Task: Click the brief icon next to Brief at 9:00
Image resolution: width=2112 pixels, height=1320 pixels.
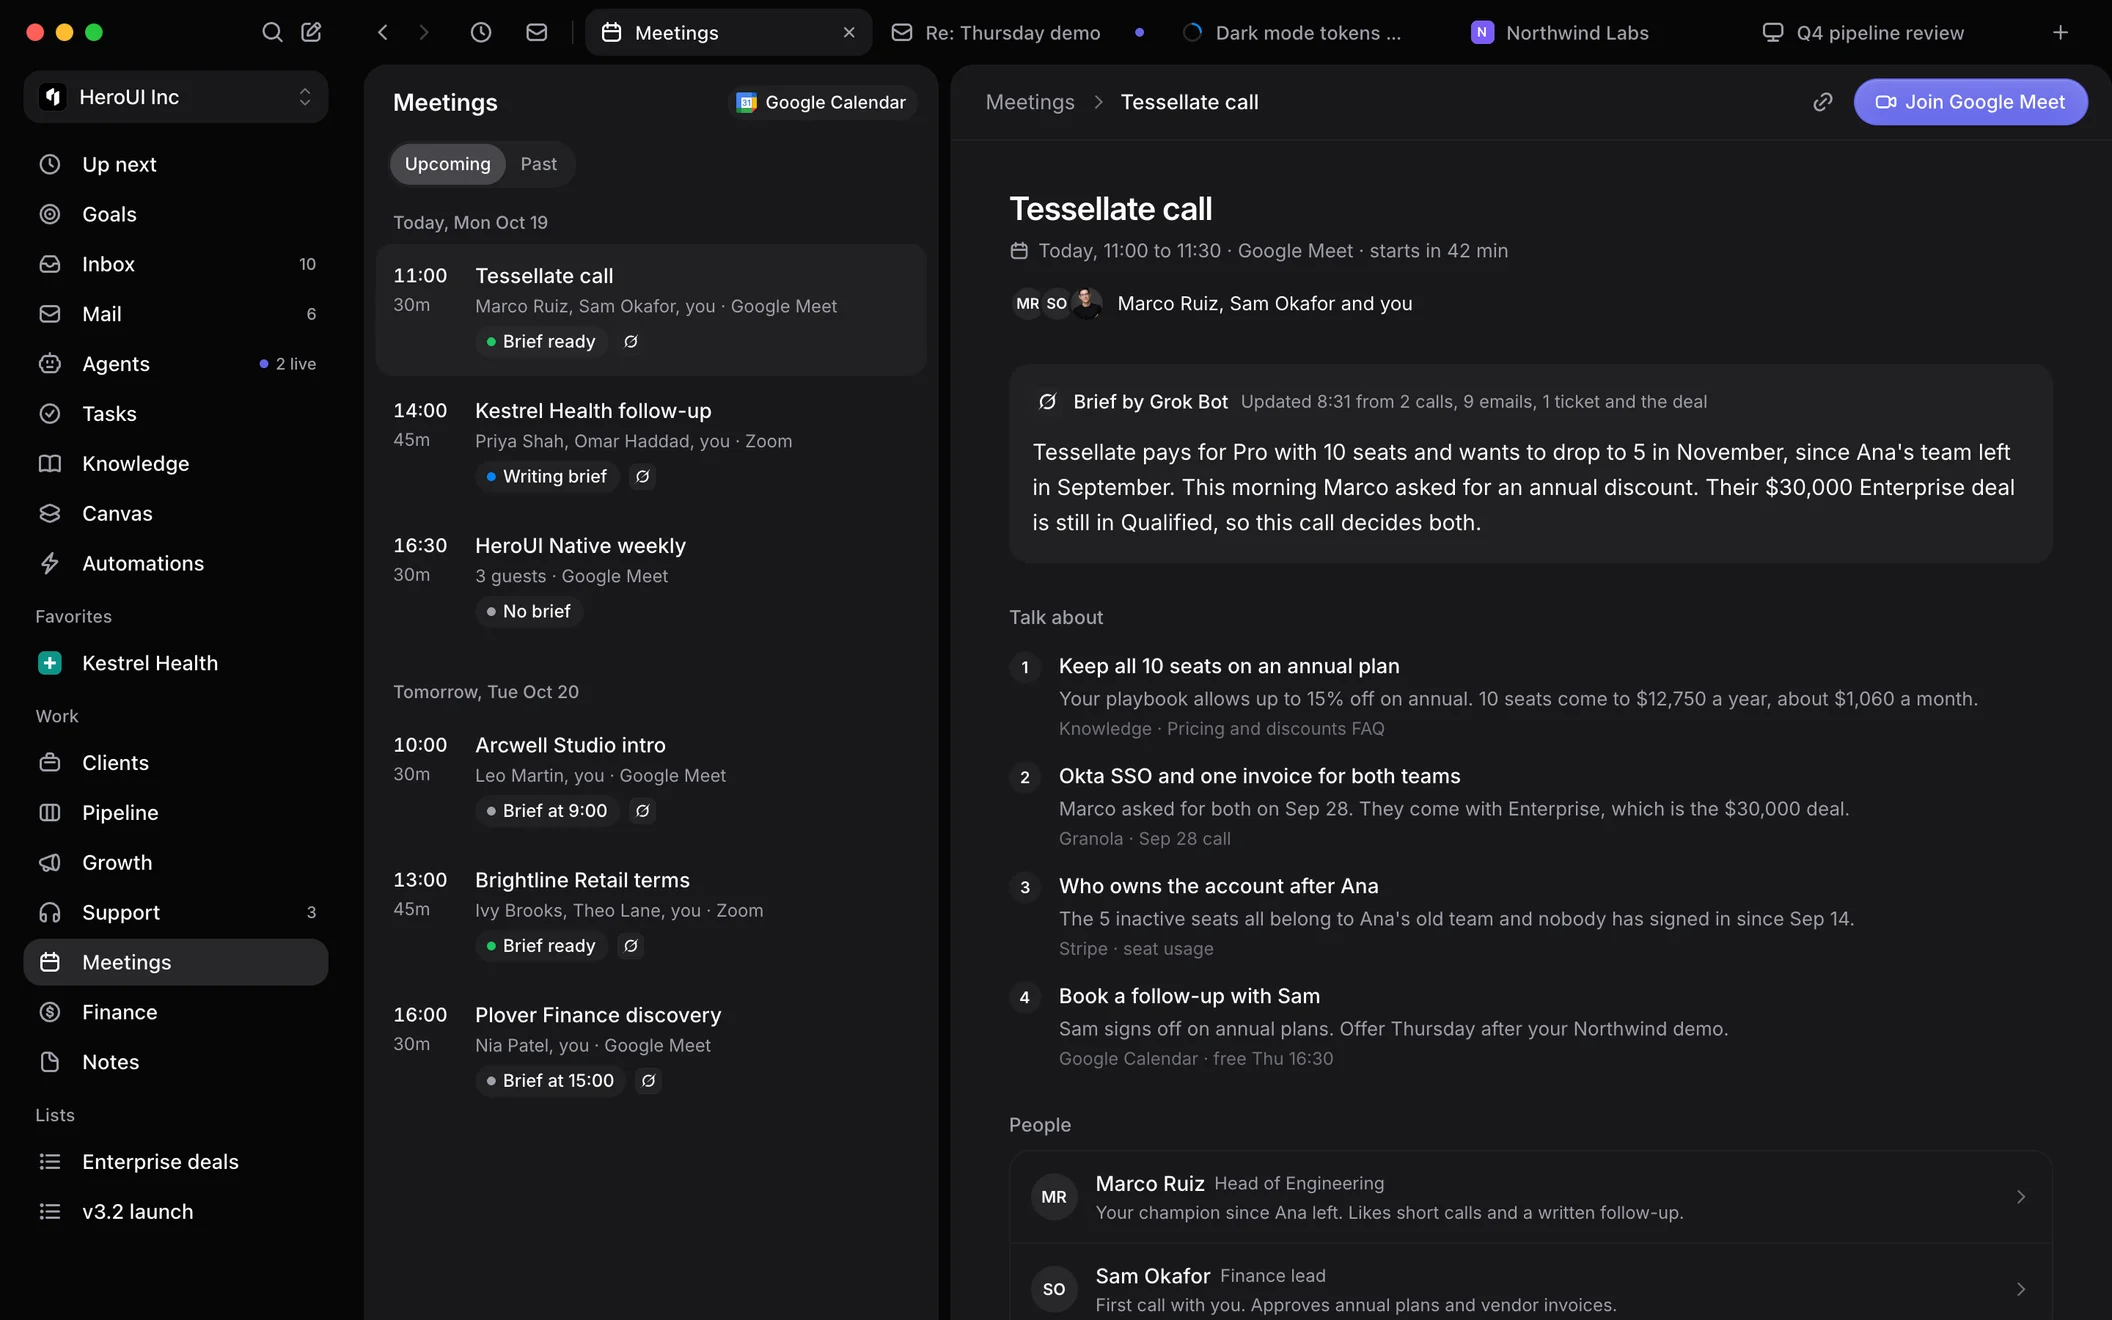Action: pos(643,811)
